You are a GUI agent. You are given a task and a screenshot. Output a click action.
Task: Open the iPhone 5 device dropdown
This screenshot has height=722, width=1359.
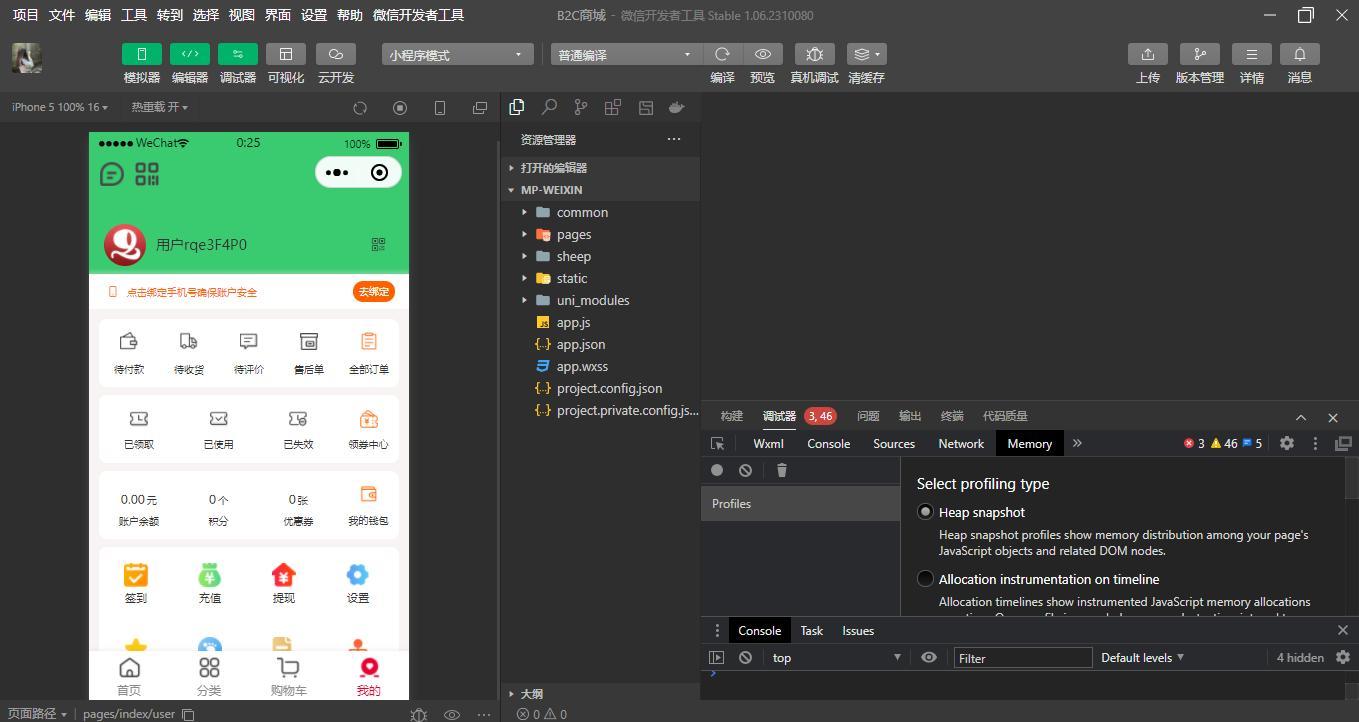click(60, 107)
